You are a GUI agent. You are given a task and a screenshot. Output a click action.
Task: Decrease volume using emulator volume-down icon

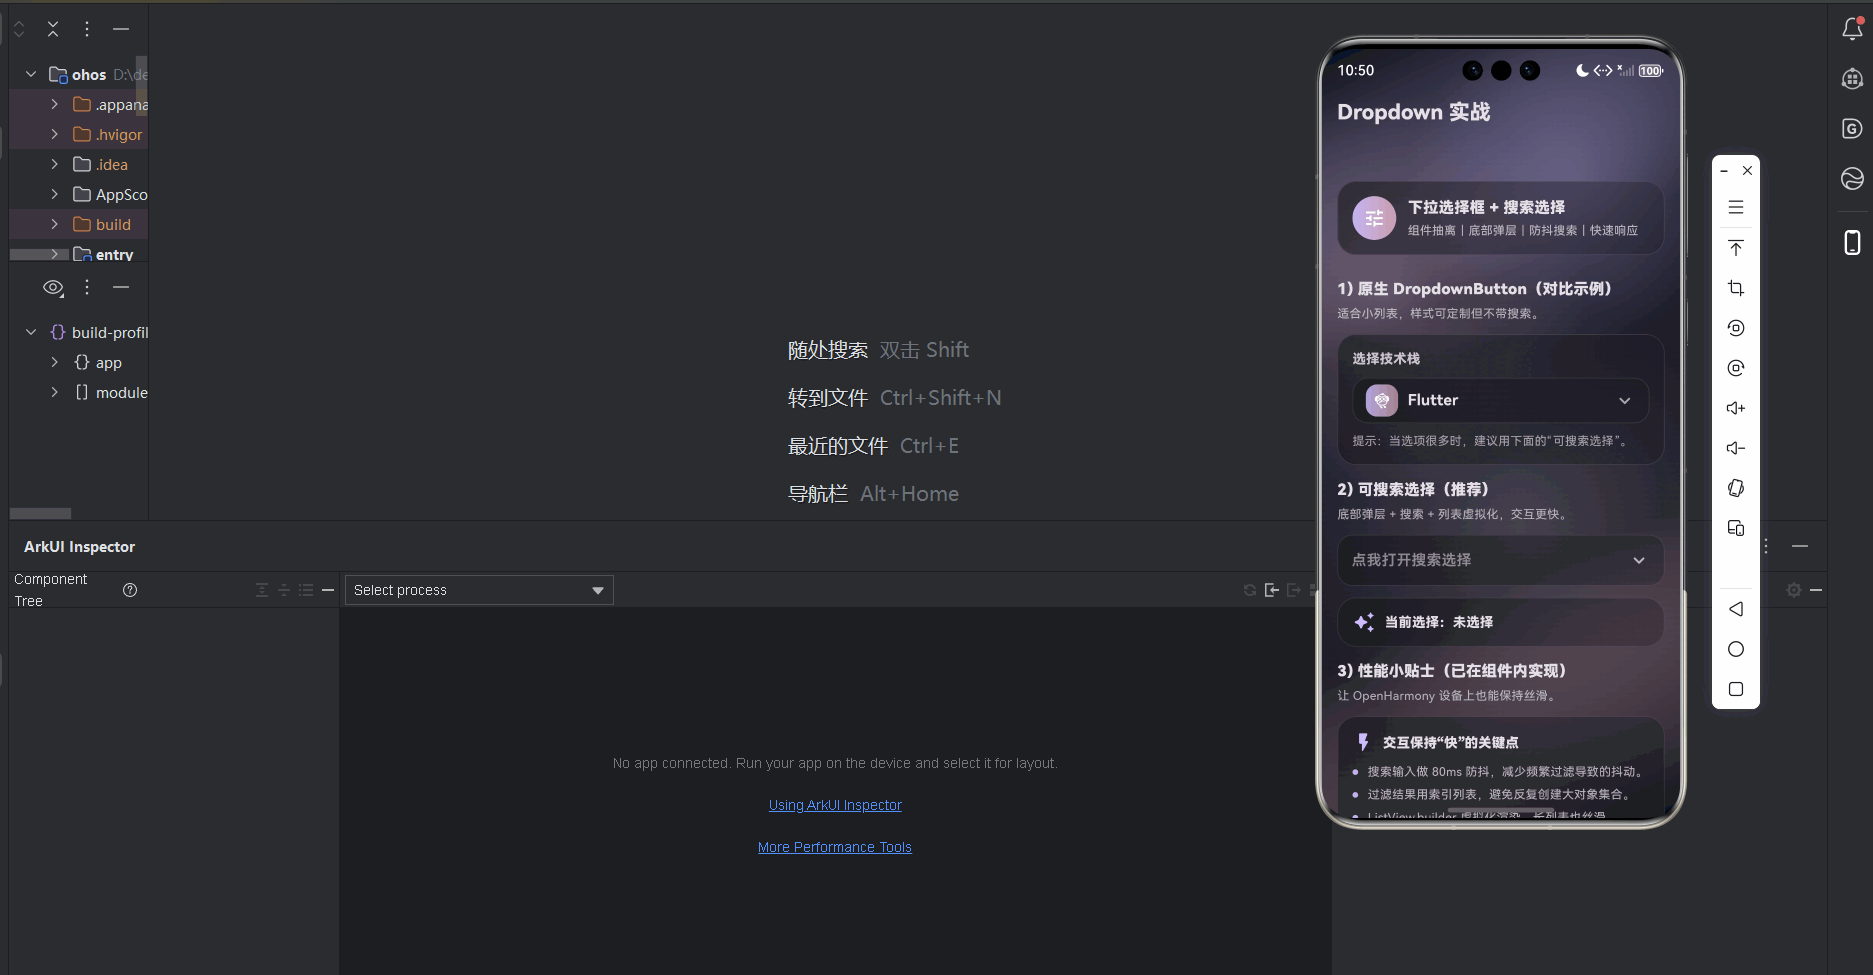(1736, 447)
